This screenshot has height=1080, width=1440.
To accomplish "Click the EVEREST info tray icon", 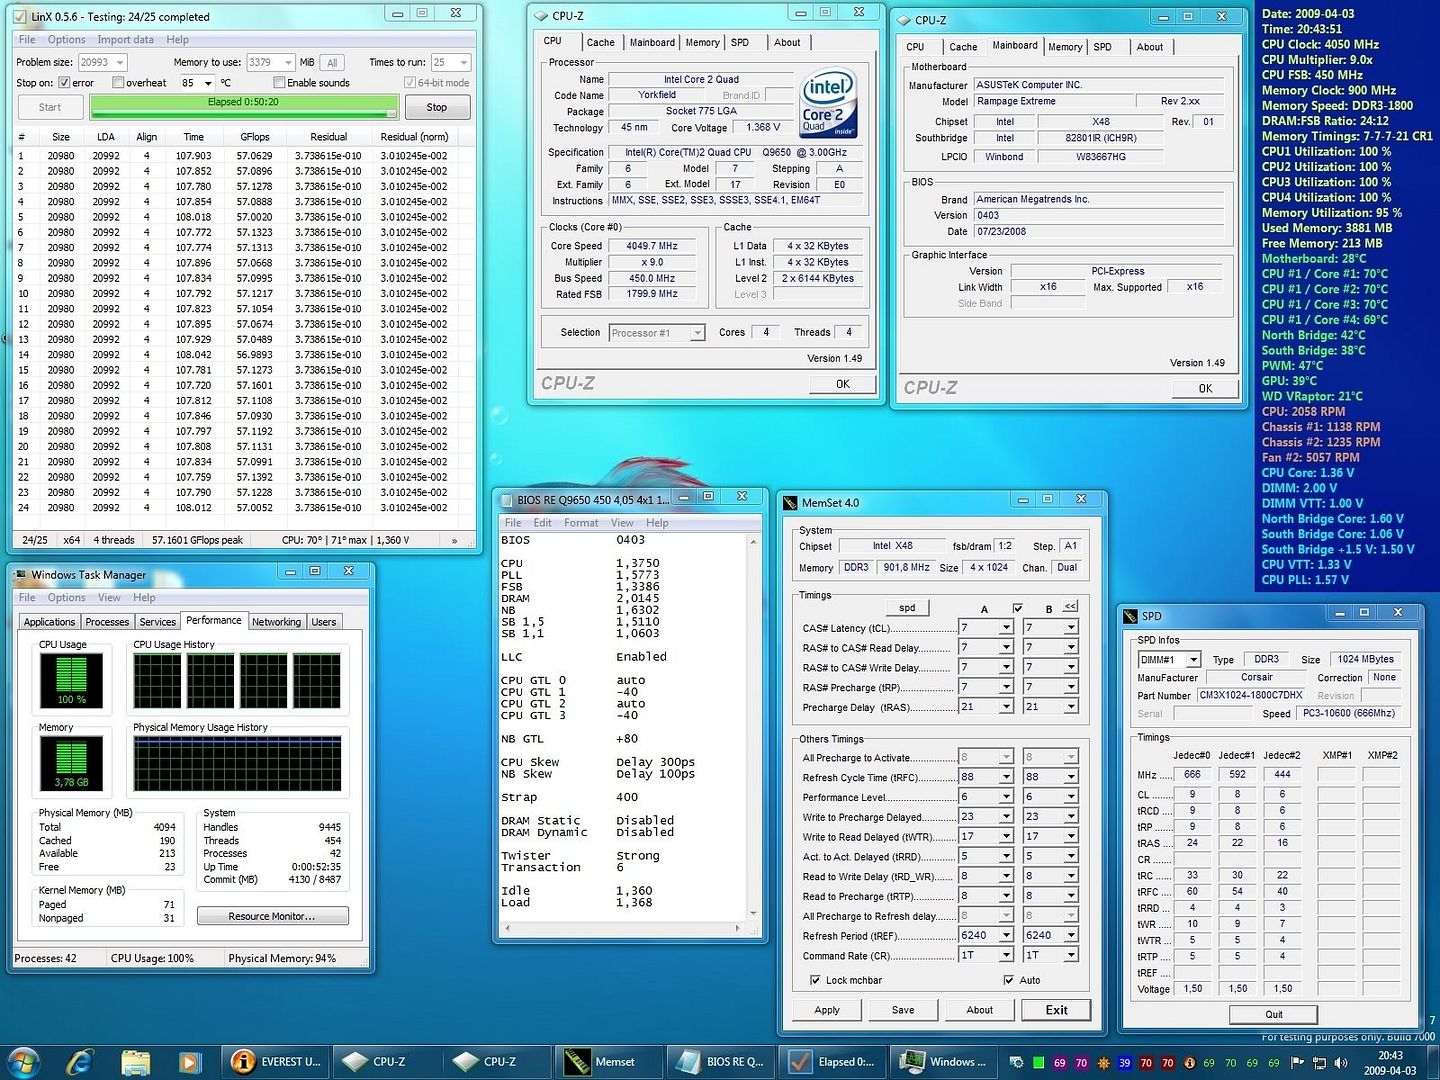I will [x=1189, y=1063].
